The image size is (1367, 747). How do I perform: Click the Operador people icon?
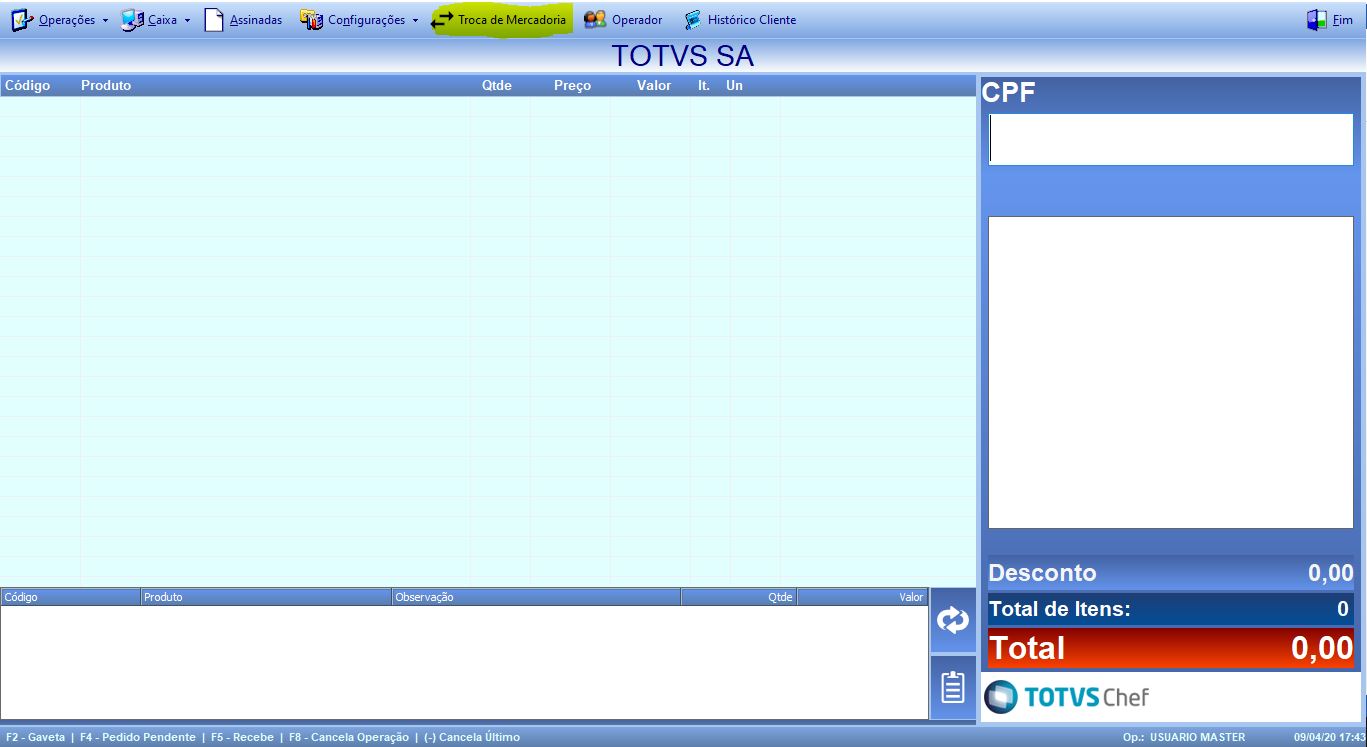[595, 20]
